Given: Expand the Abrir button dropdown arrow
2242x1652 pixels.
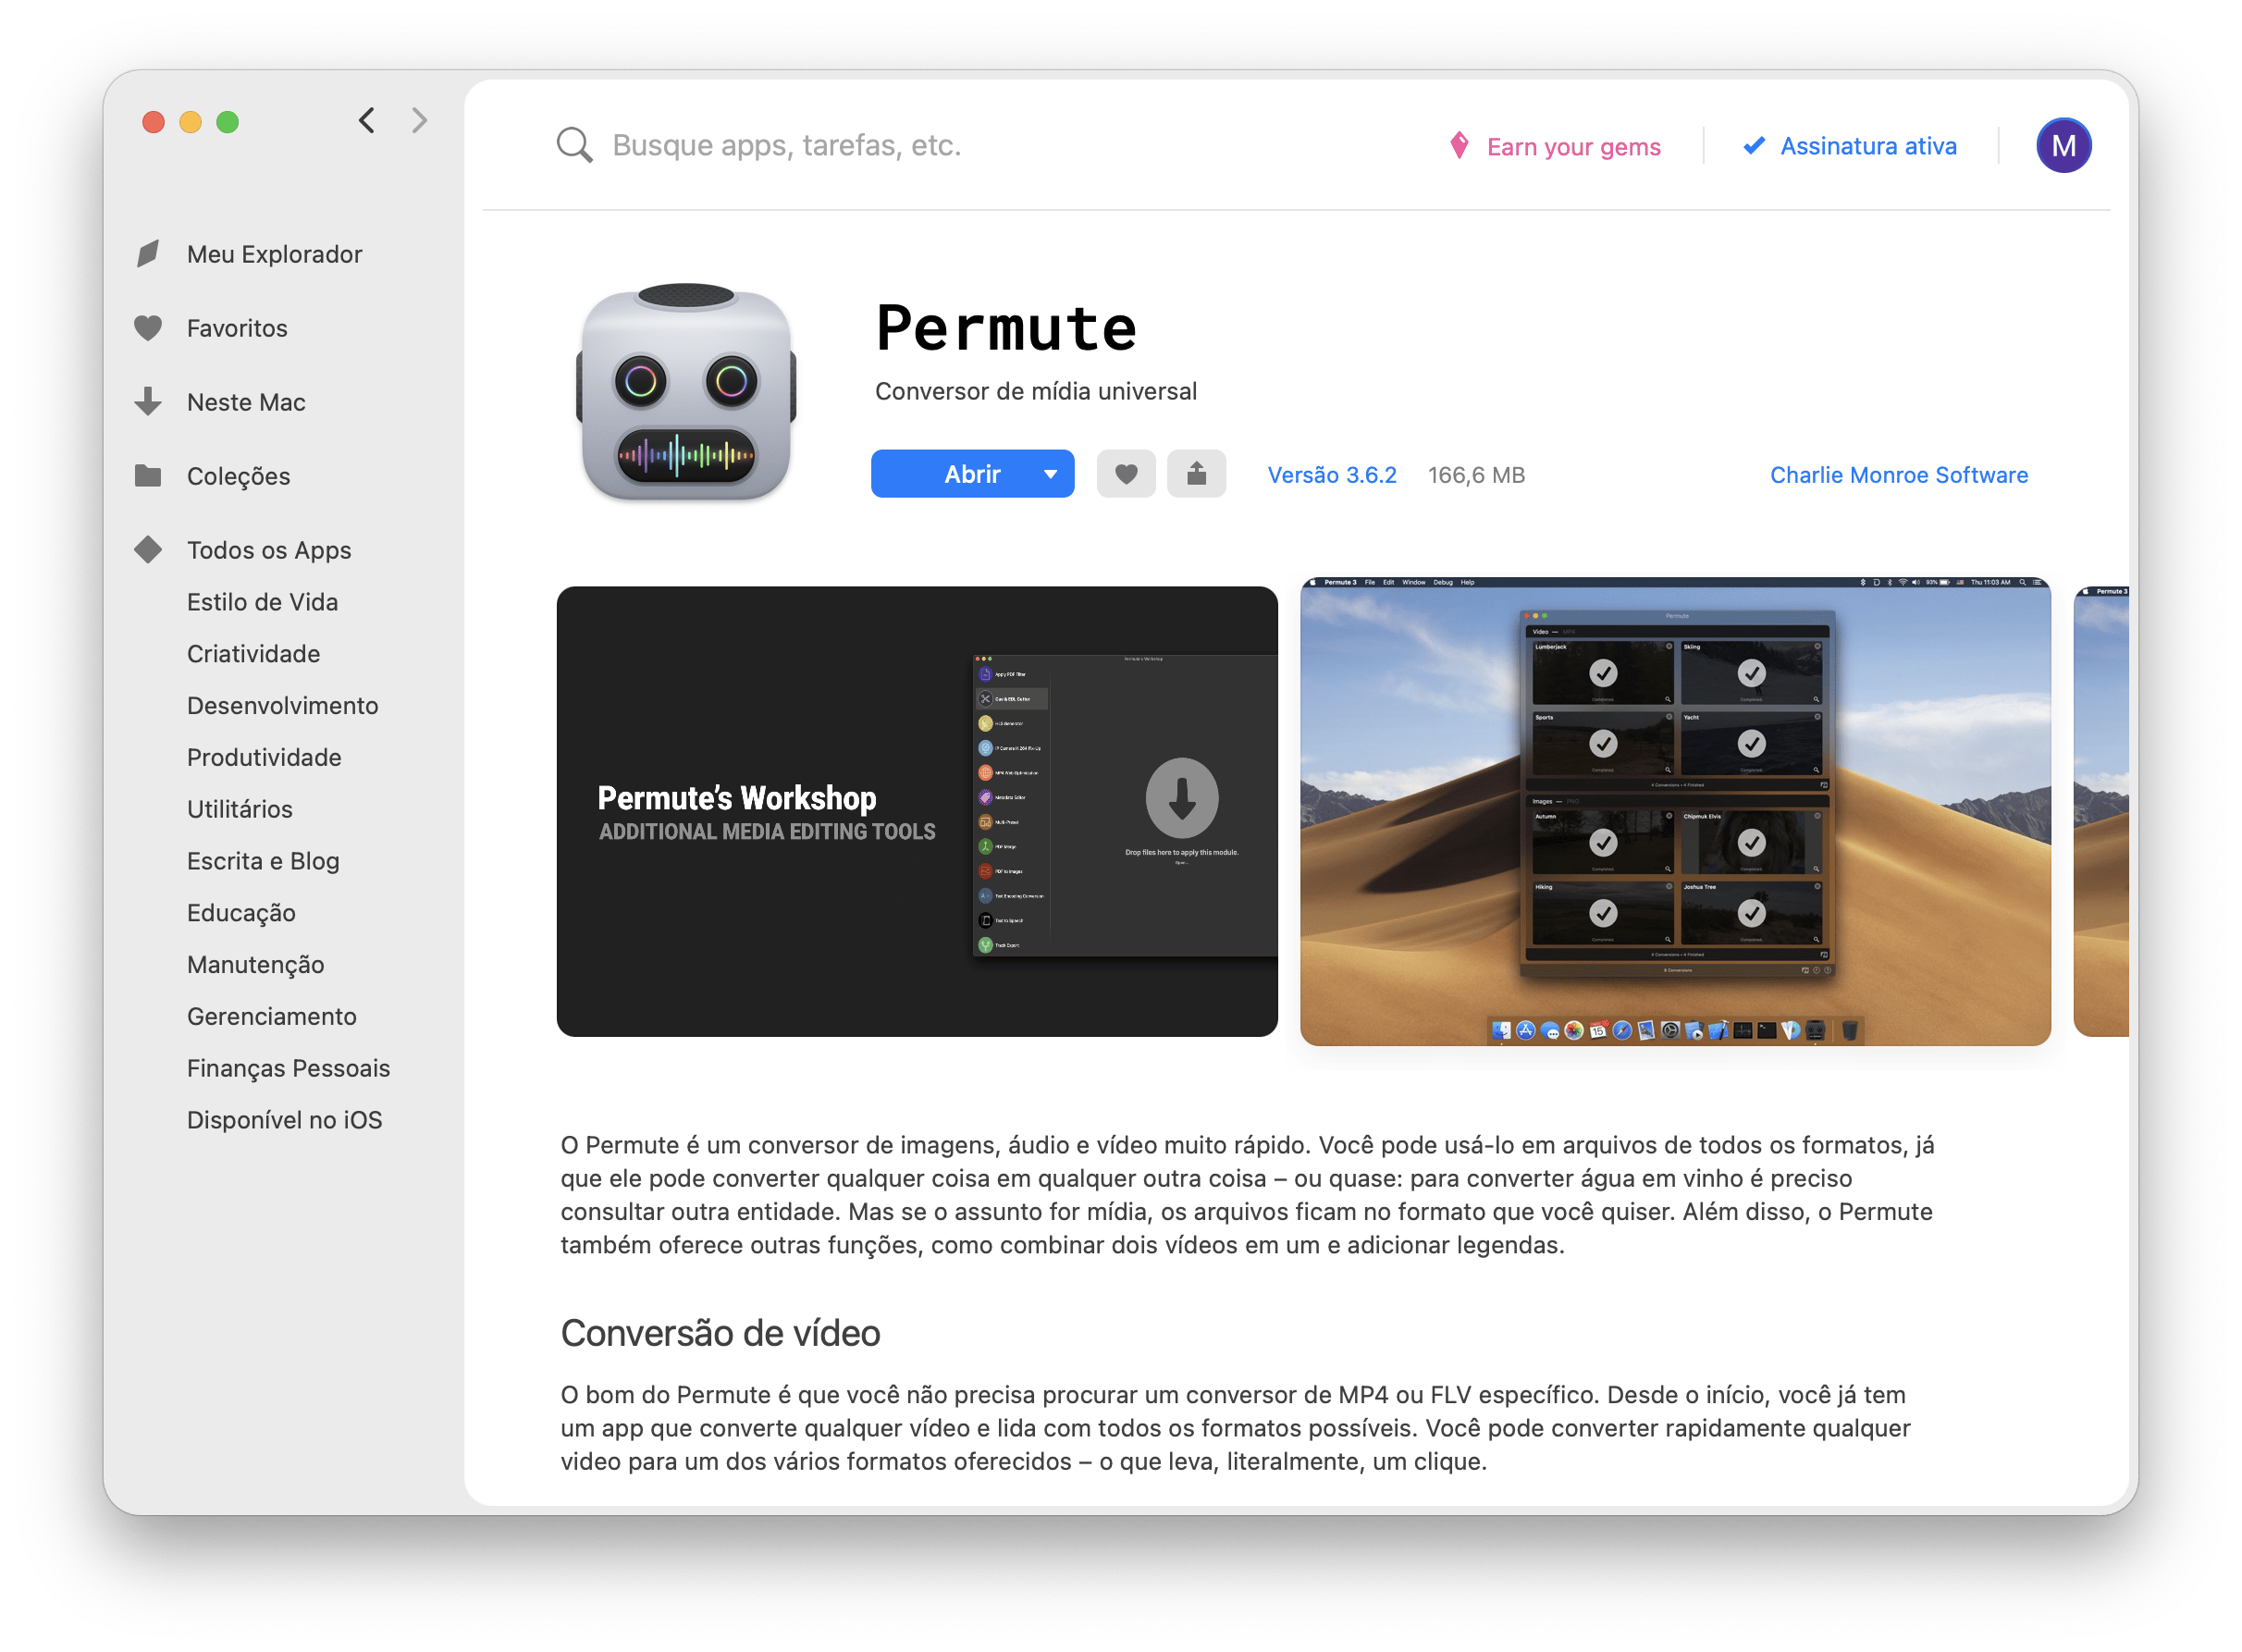Looking at the screenshot, I should [1051, 474].
